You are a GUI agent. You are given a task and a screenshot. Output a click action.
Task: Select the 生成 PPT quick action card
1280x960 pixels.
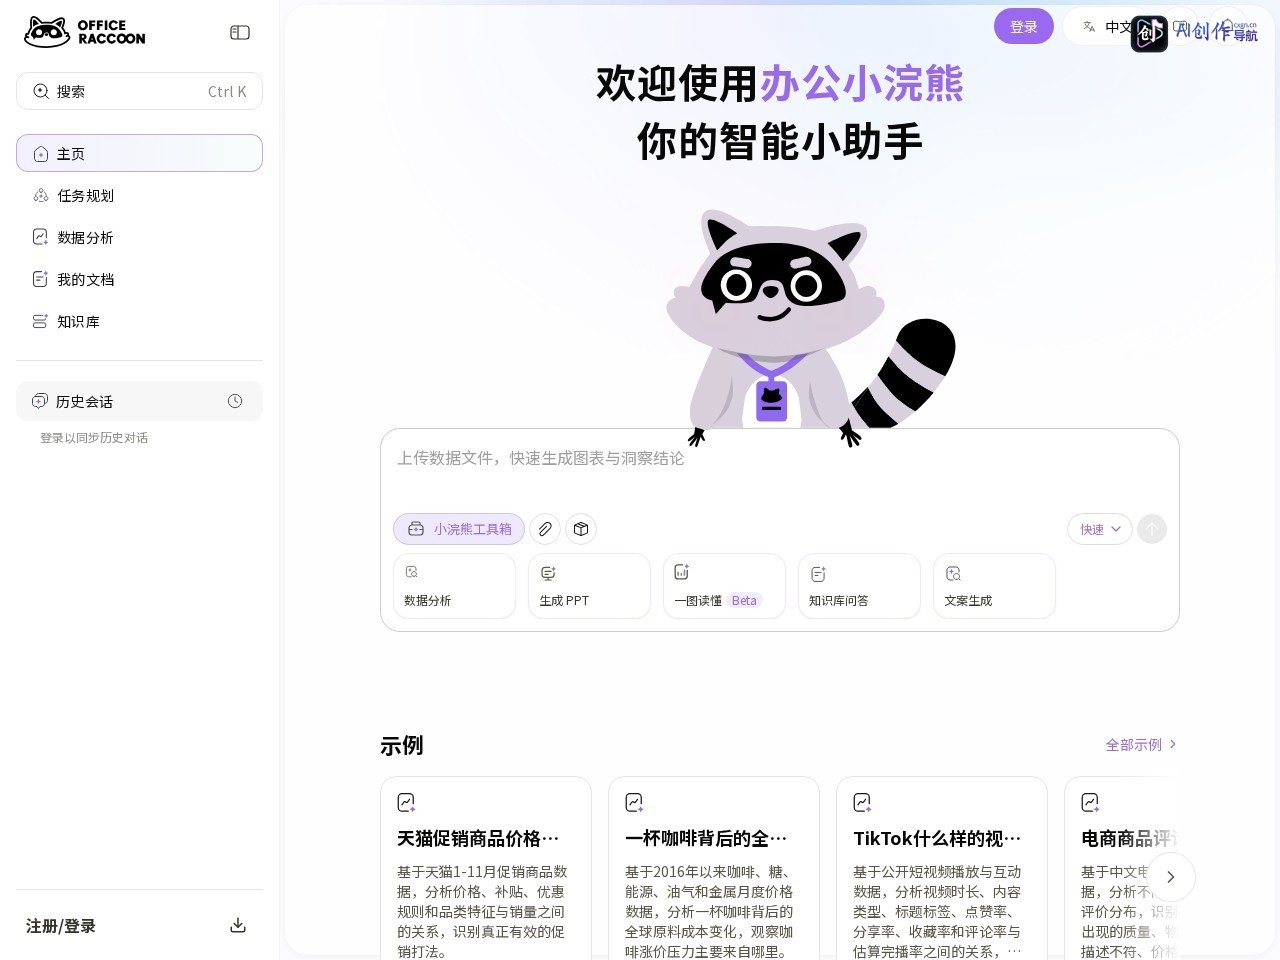[x=590, y=586]
